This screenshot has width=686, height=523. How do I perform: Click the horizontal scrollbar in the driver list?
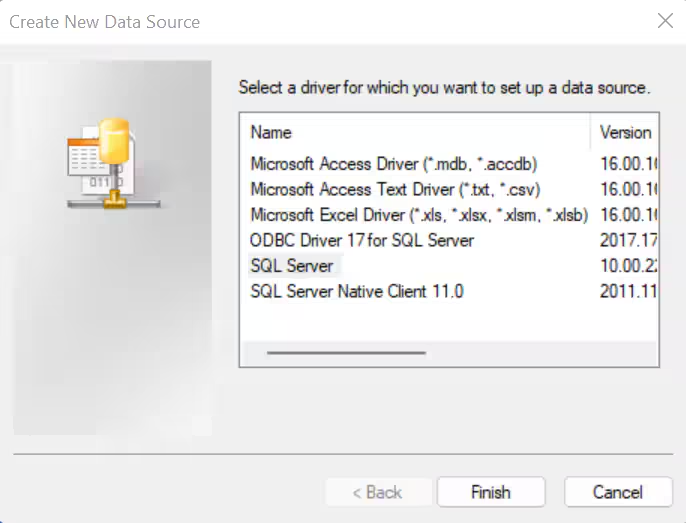(346, 352)
